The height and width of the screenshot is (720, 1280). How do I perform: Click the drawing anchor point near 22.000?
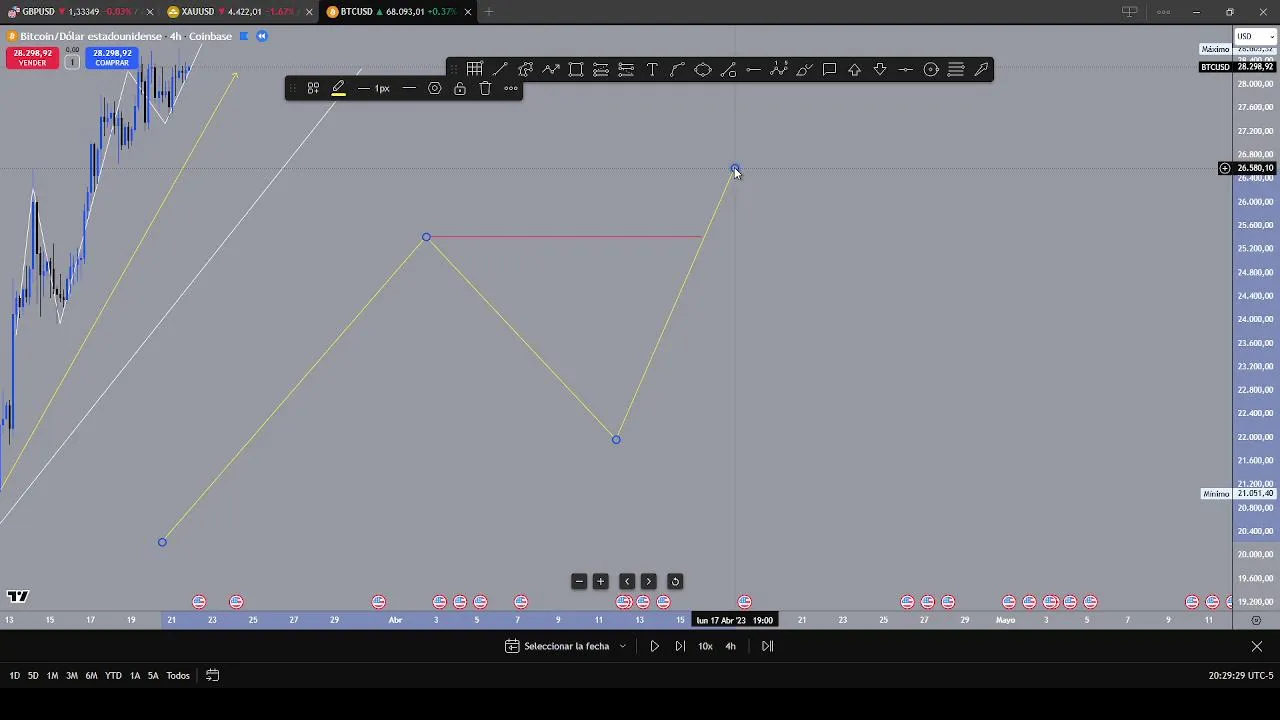[x=616, y=440]
